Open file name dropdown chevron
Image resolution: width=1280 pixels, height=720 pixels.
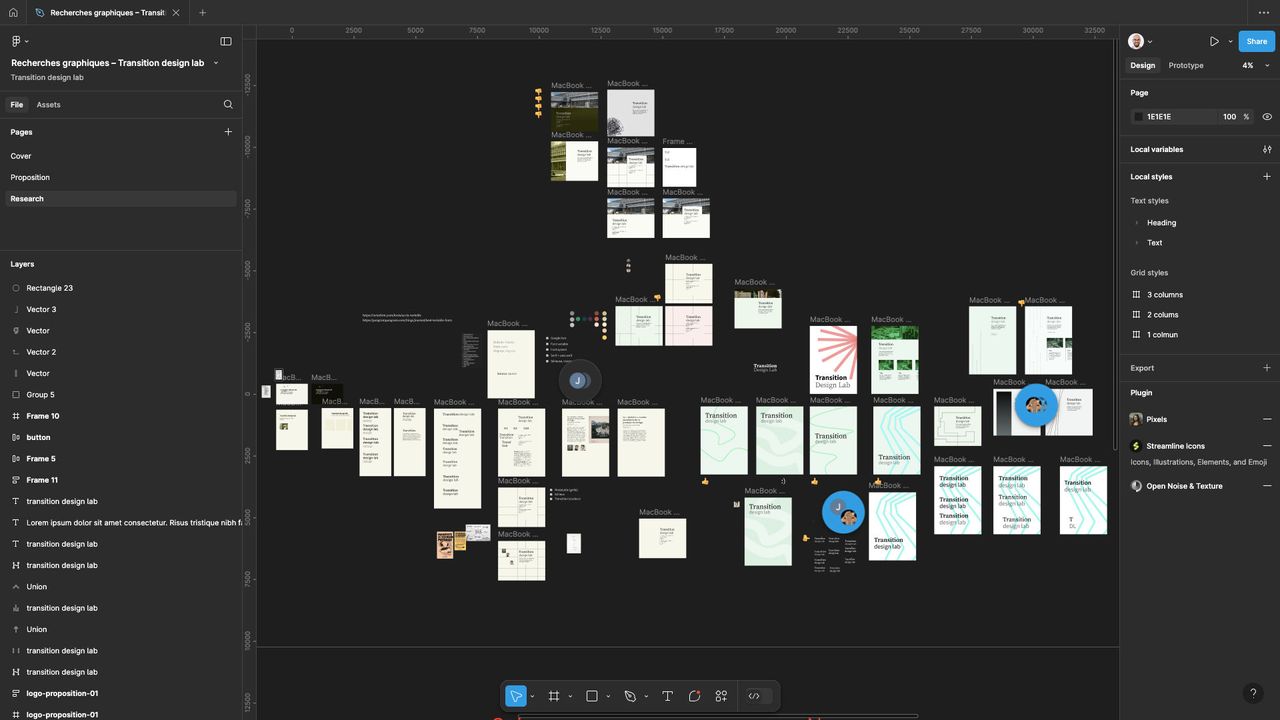coord(216,63)
